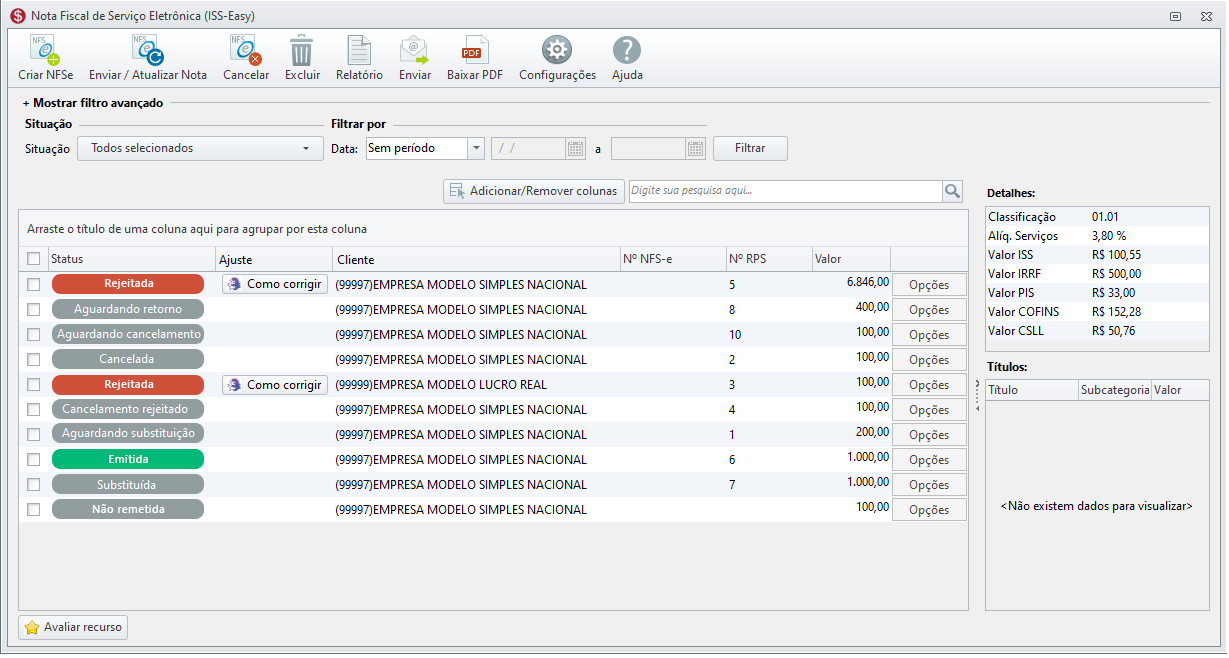Image resolution: width=1229 pixels, height=658 pixels.
Task: Click the search magnifier icon
Action: (x=952, y=191)
